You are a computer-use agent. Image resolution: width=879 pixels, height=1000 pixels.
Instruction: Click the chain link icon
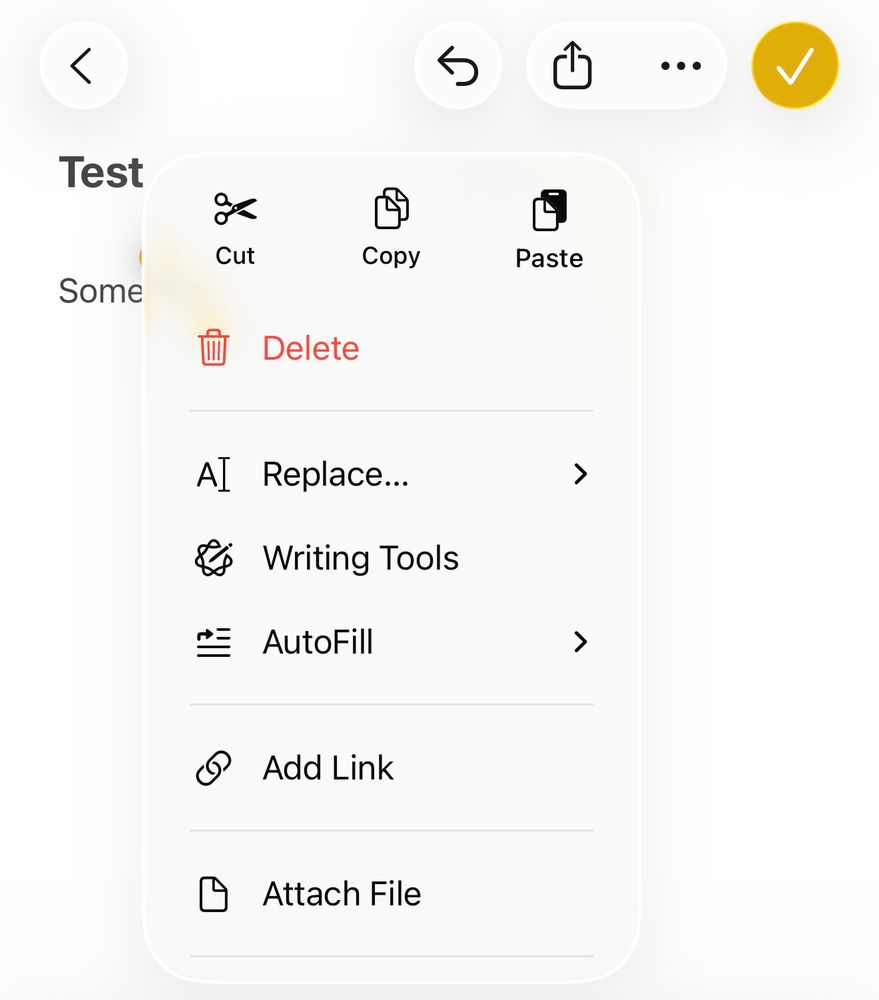(x=213, y=768)
